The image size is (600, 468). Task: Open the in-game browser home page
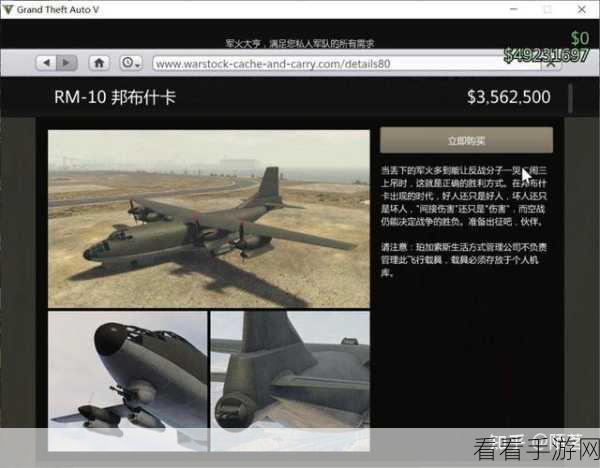[99, 63]
